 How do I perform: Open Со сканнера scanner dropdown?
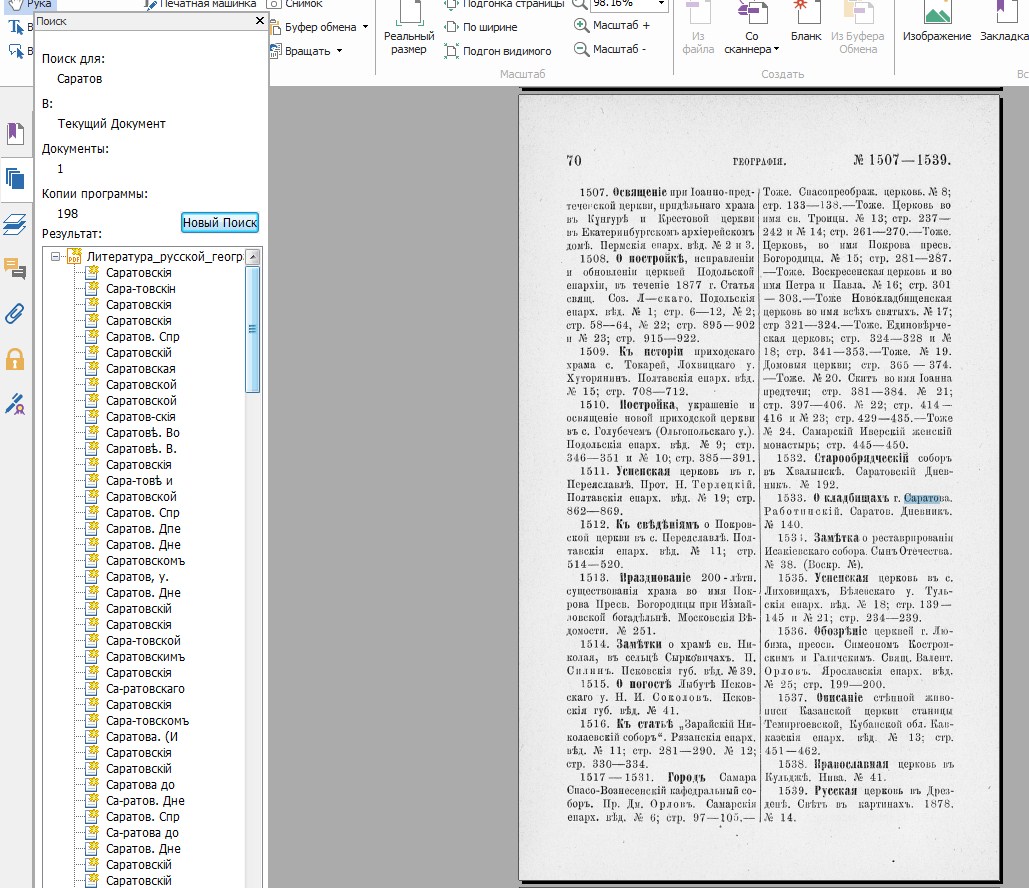(x=752, y=30)
